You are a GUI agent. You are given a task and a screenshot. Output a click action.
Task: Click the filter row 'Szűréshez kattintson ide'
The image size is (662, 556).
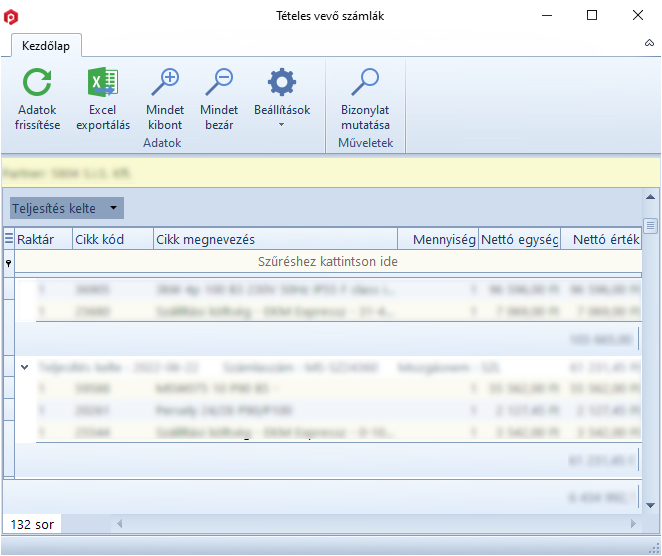tap(329, 261)
